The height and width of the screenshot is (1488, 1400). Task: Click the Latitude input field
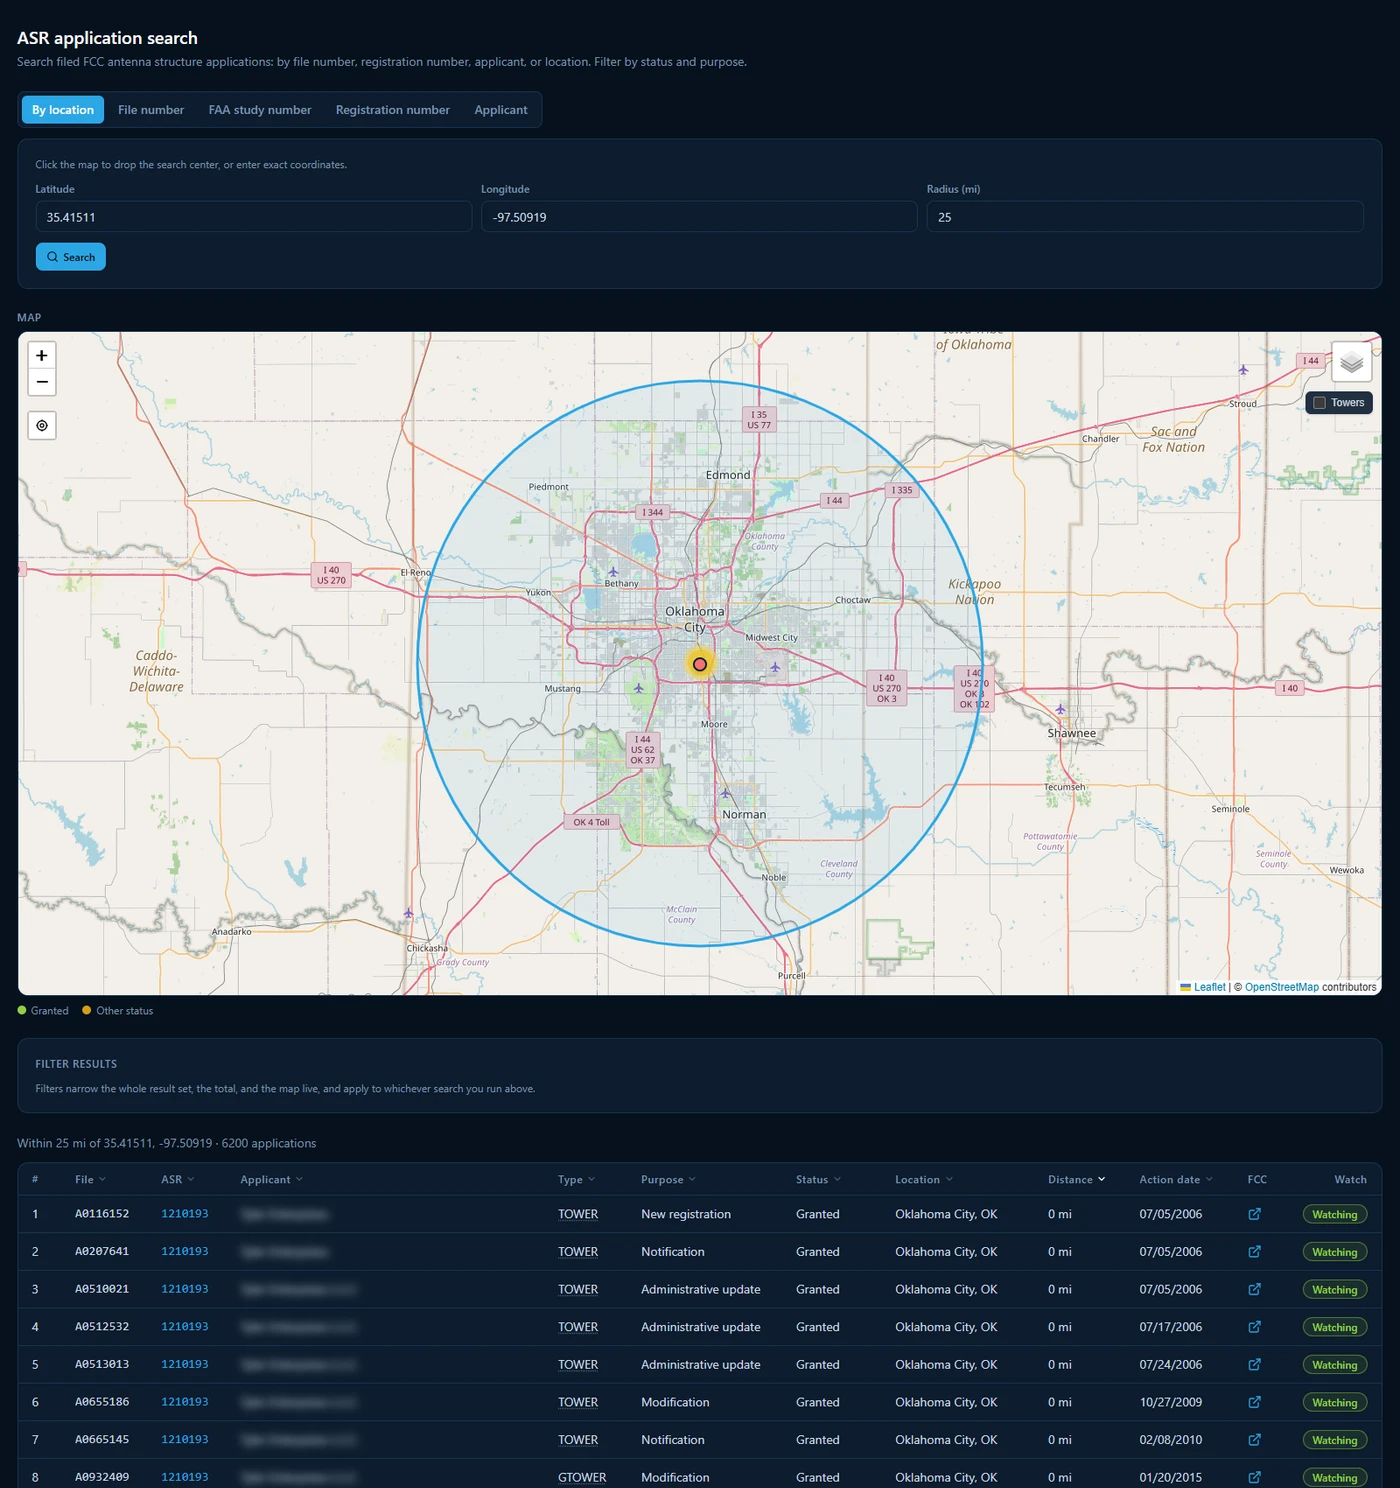pyautogui.click(x=254, y=217)
